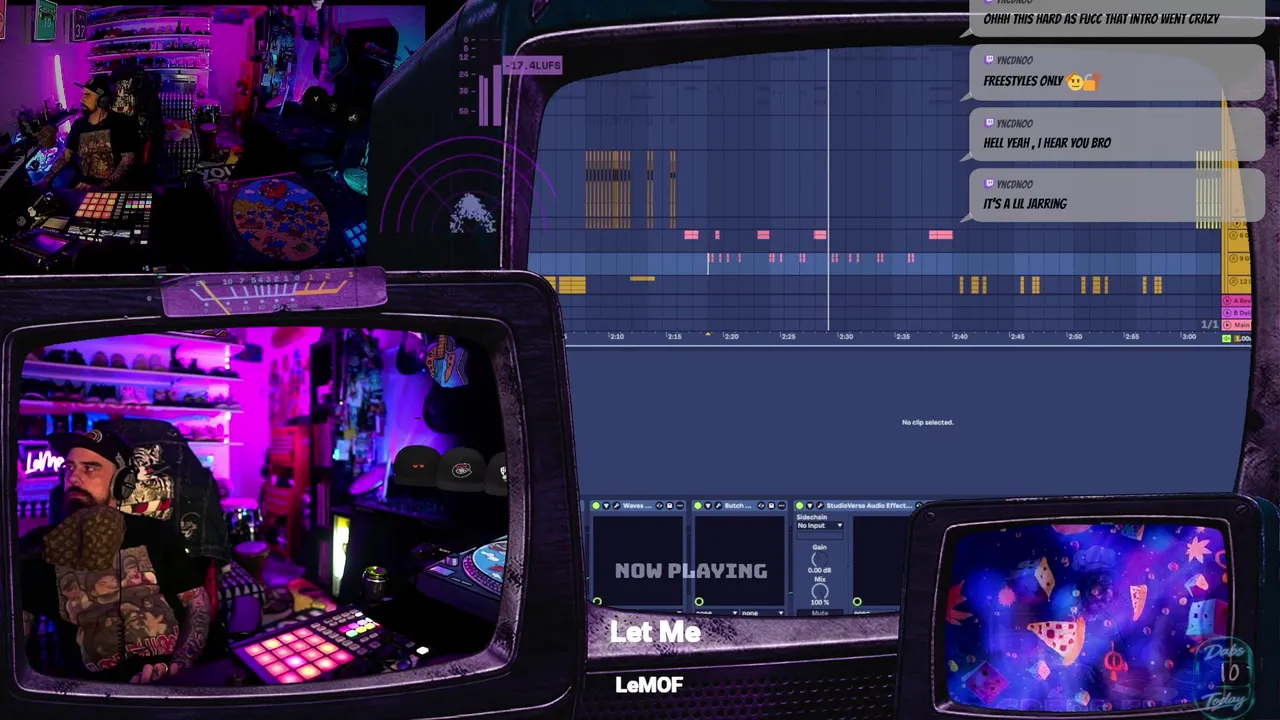This screenshot has height=720, width=1280.
Task: Select short yellow clip near 2:12
Action: 642,278
